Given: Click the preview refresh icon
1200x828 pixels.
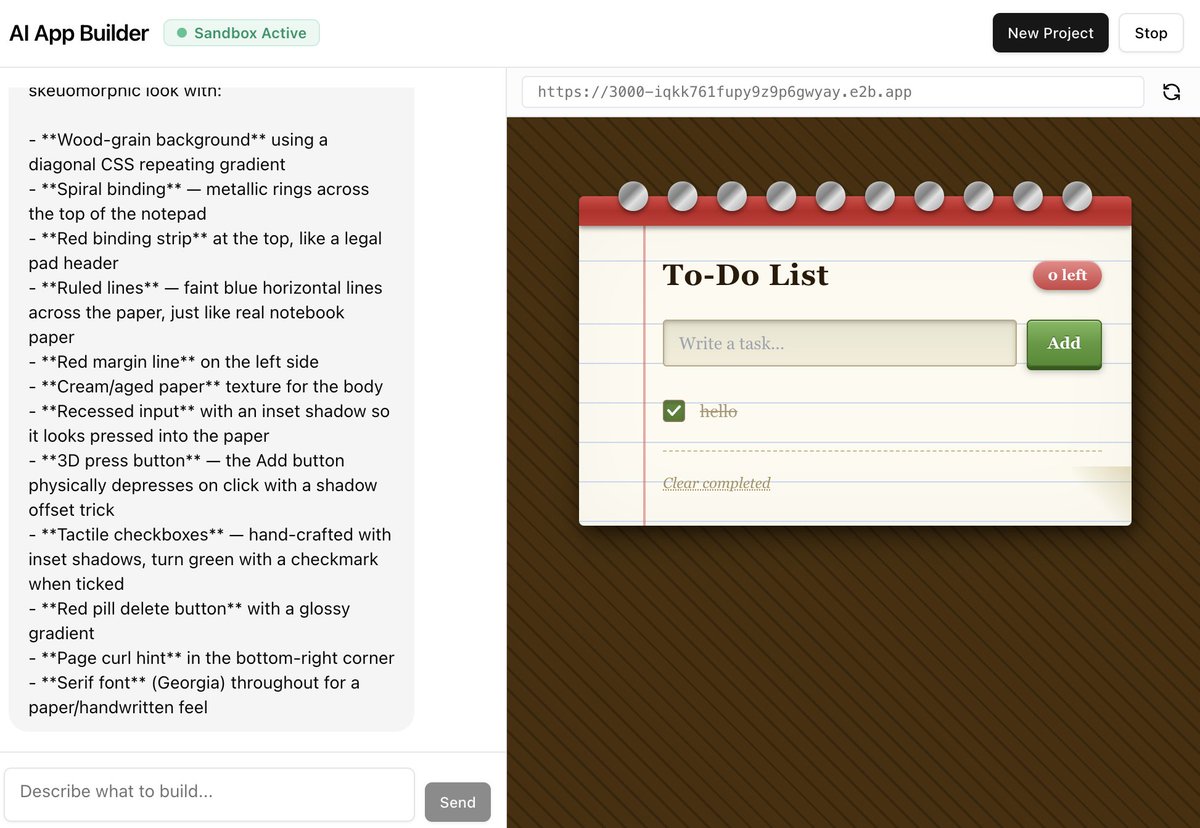Looking at the screenshot, I should click(x=1171, y=92).
